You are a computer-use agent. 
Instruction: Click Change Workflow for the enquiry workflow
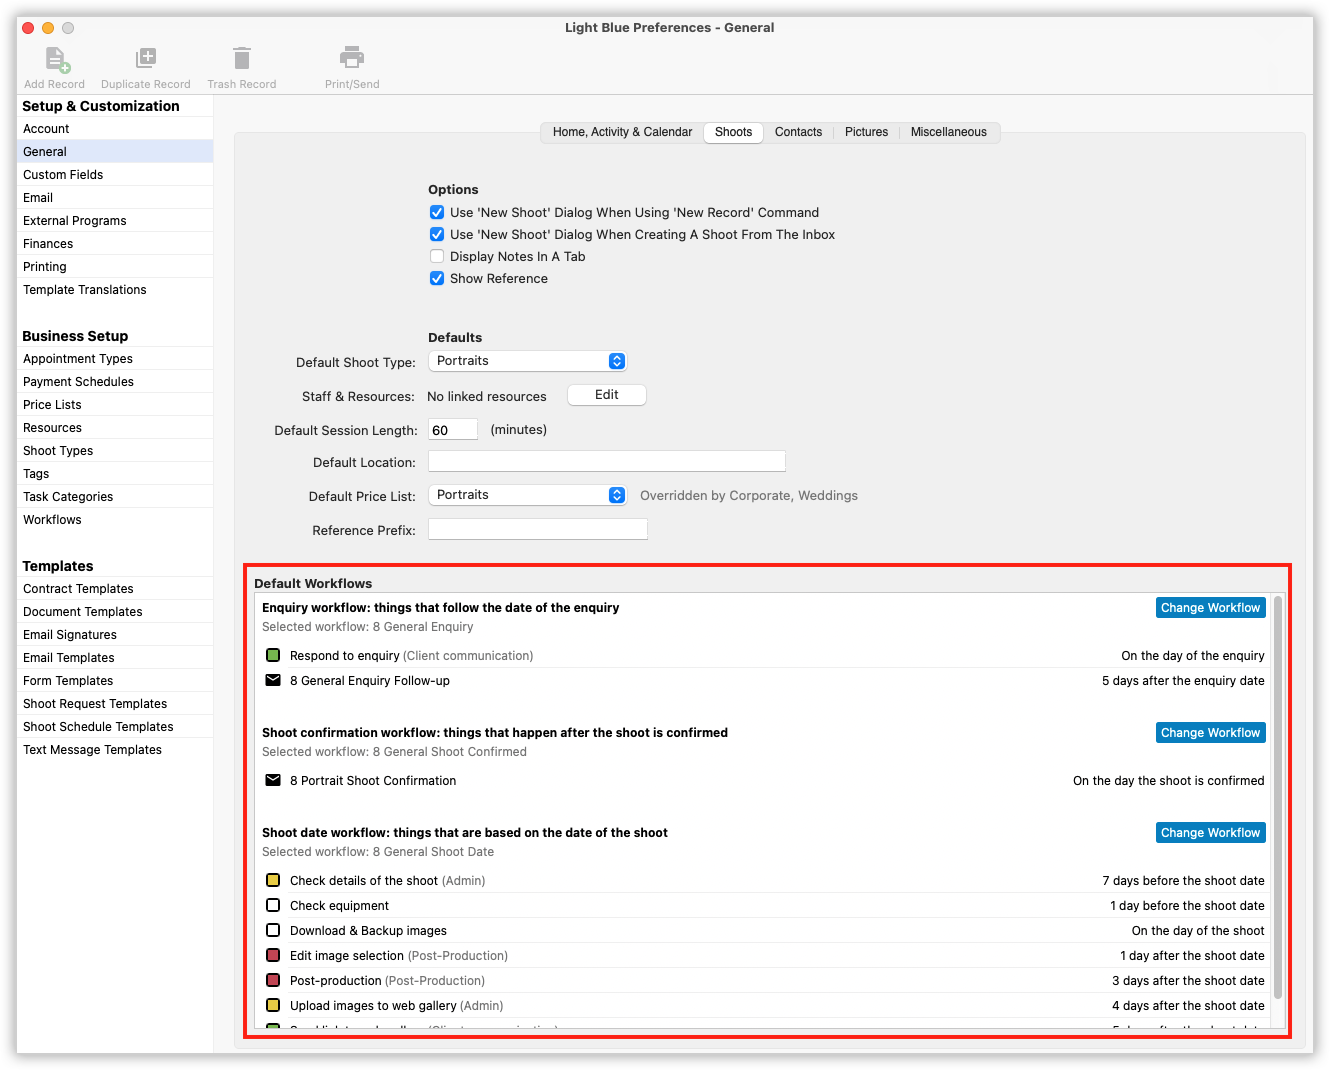tap(1210, 607)
